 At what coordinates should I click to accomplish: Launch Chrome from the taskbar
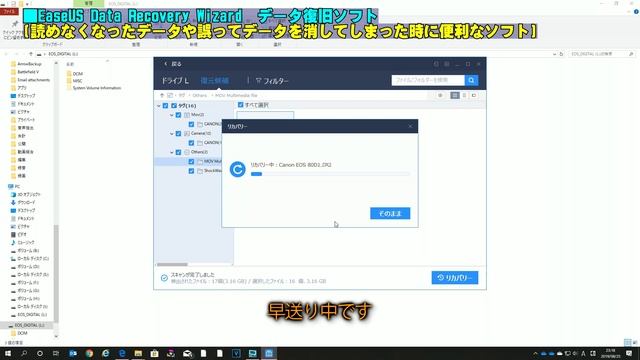click(x=89, y=353)
